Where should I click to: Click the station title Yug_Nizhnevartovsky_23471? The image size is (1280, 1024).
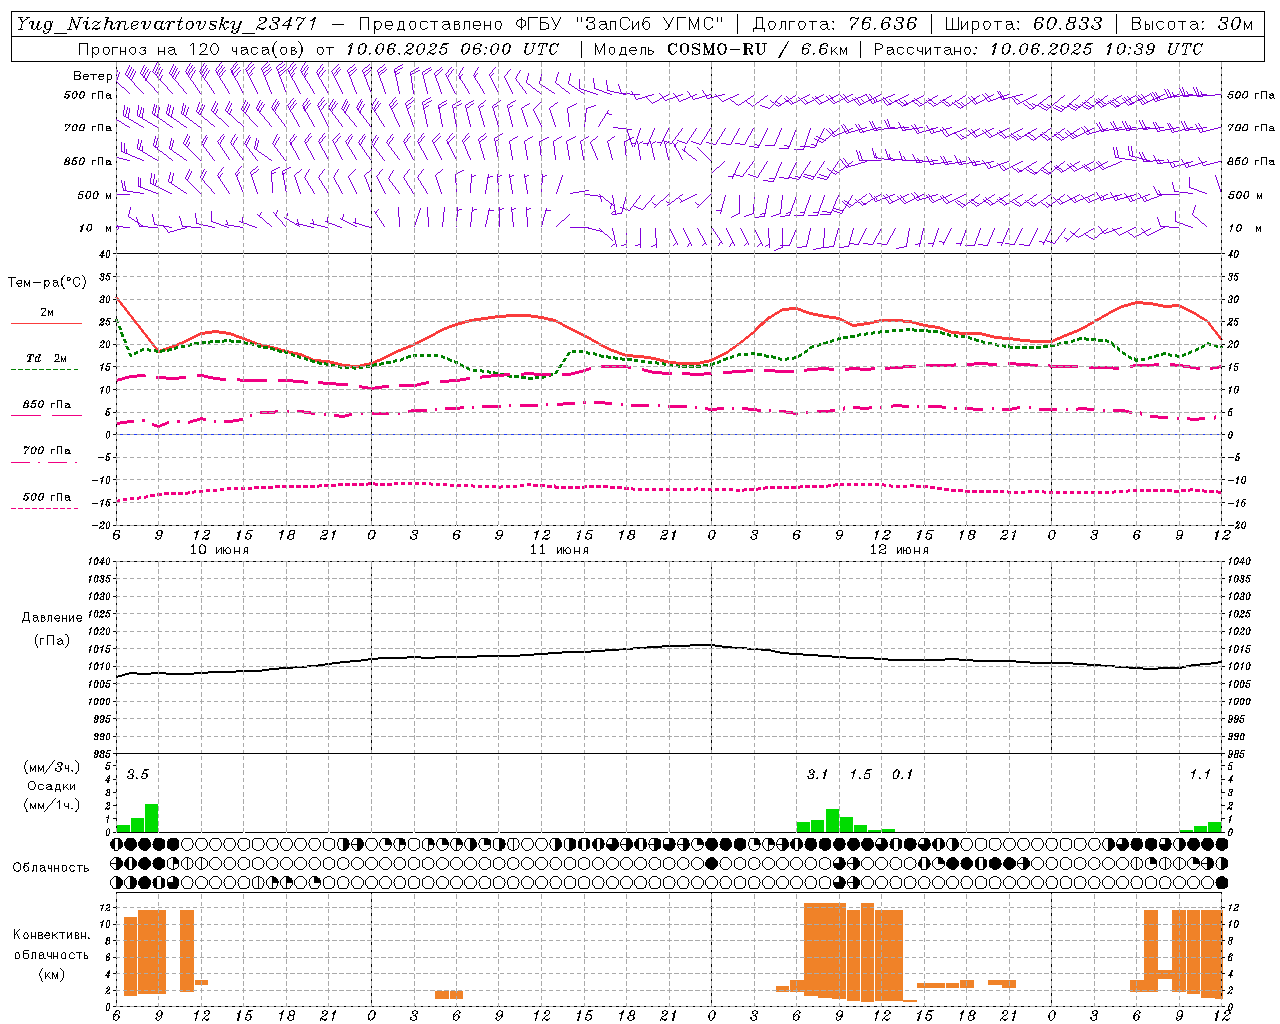coord(167,24)
